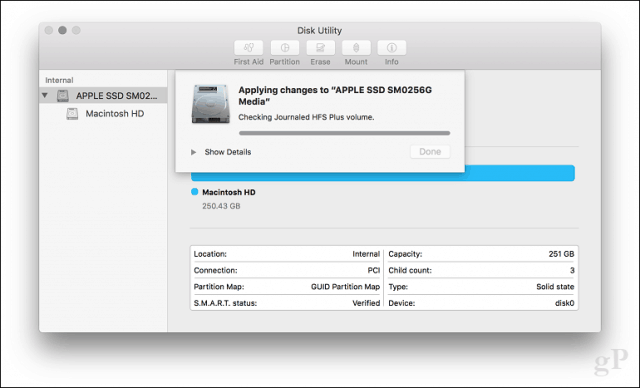
Task: Click the Mount toolbar icon
Action: tap(356, 48)
